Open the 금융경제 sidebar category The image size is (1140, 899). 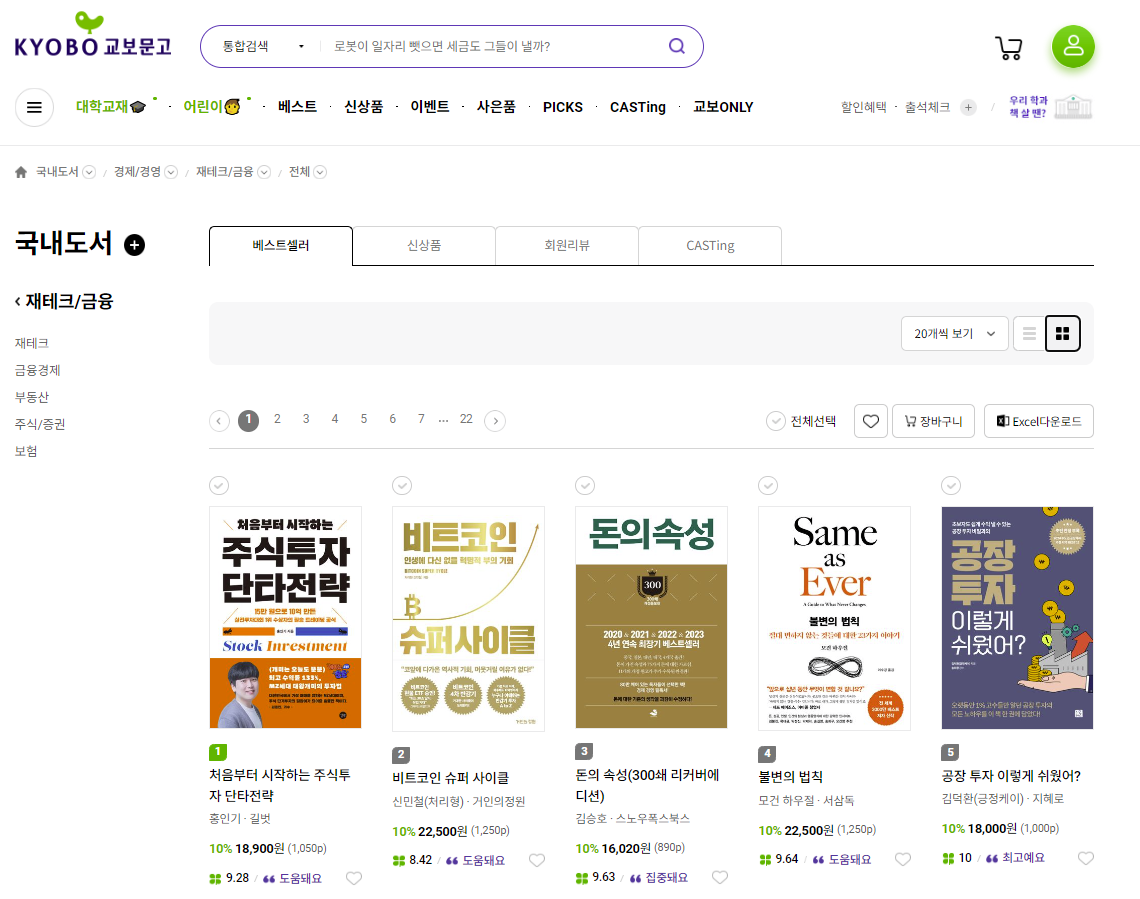tap(38, 371)
